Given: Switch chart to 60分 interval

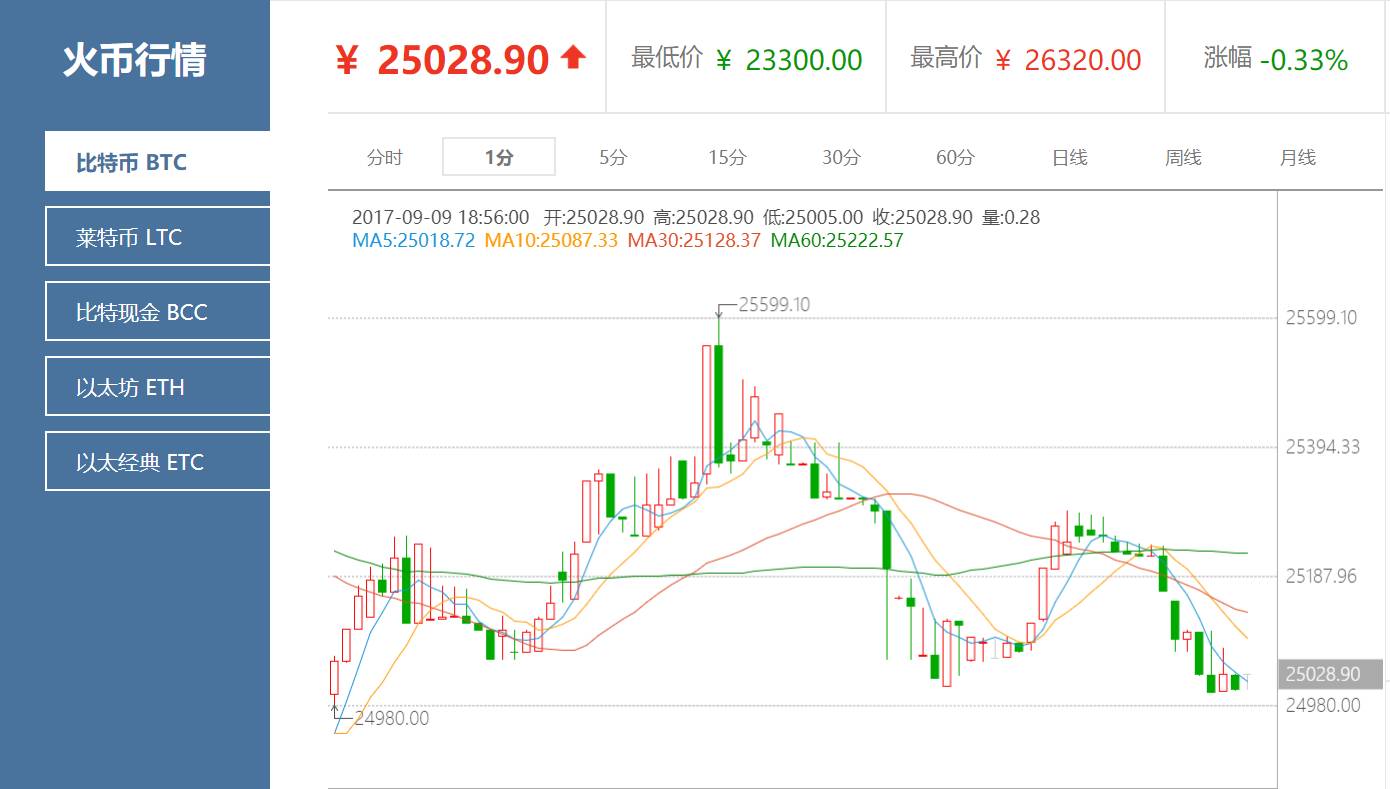Looking at the screenshot, I should tap(955, 157).
